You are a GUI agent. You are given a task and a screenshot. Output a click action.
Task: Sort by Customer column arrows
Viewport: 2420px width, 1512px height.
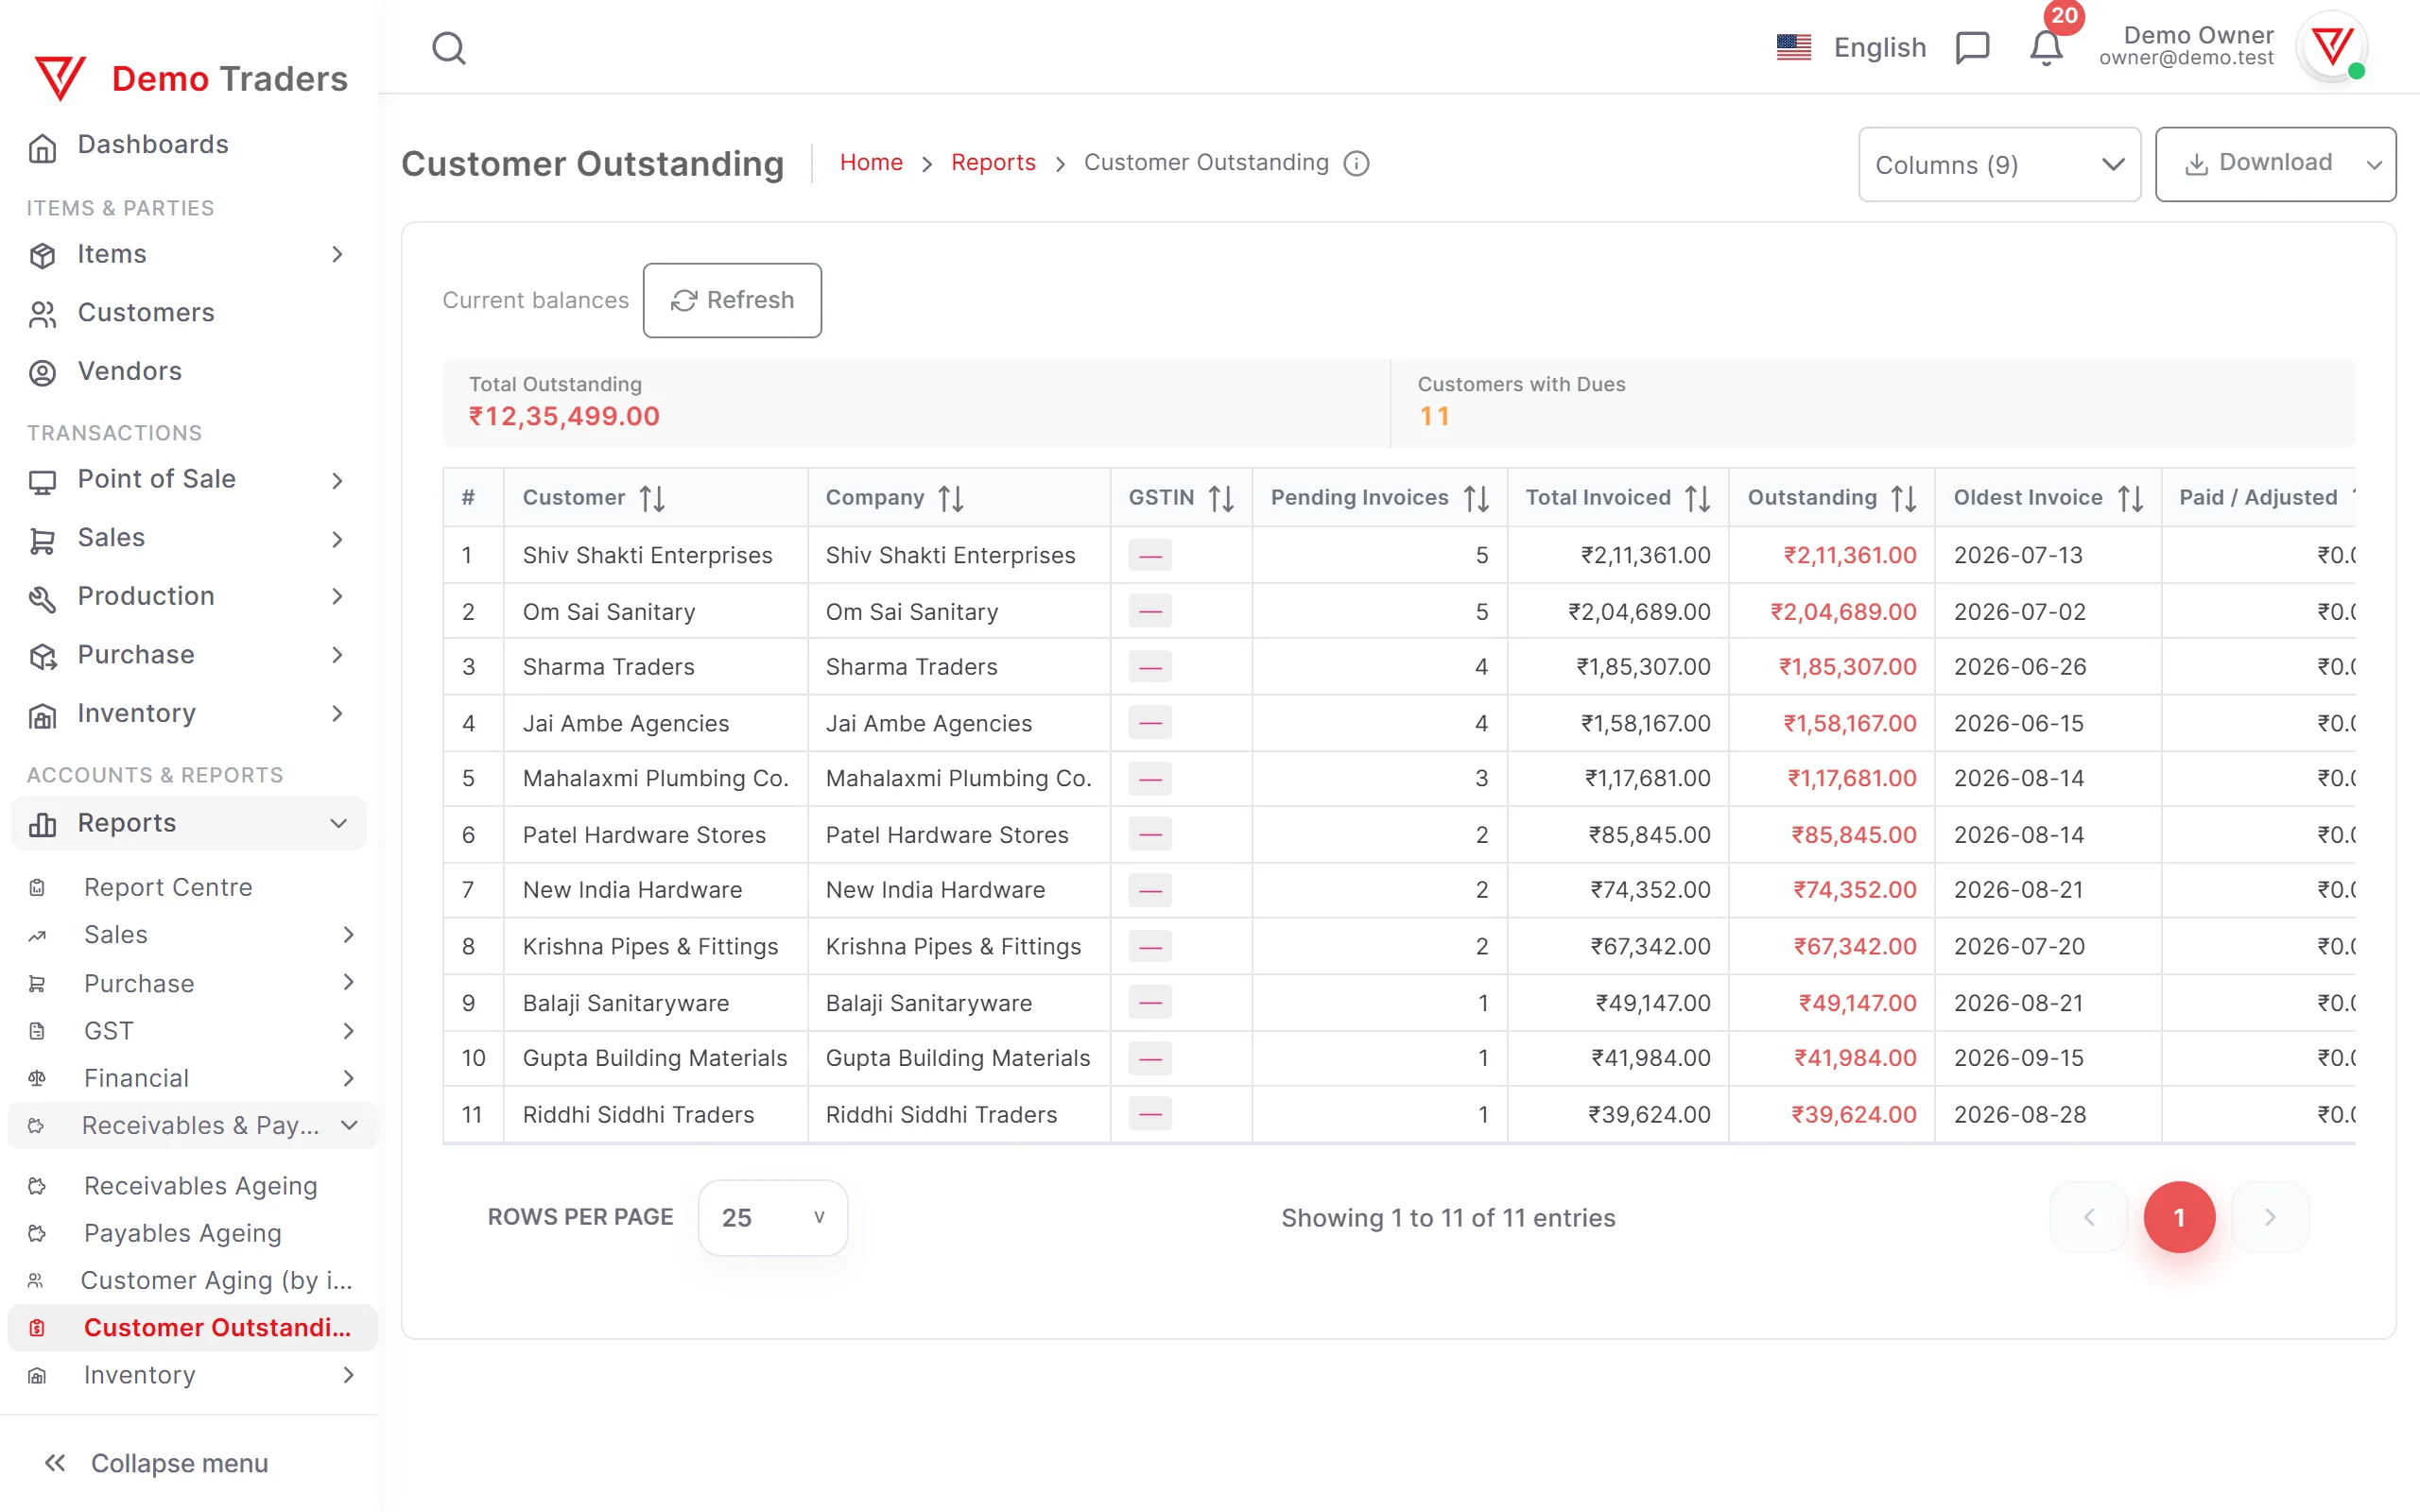coord(653,498)
